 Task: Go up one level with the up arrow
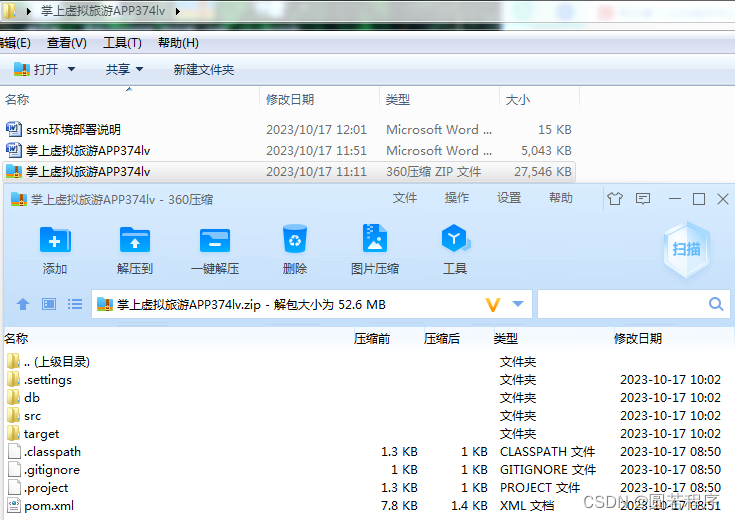tap(22, 304)
